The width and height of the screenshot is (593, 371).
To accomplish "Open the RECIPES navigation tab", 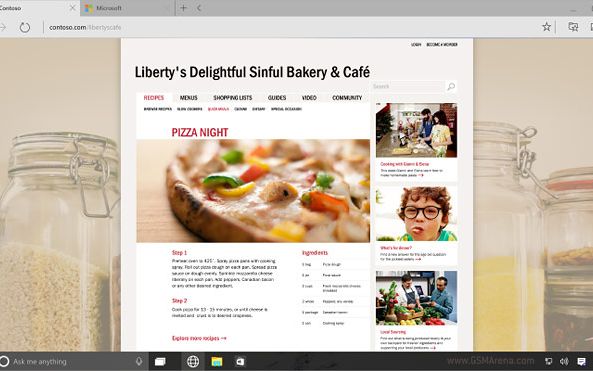I will (154, 98).
